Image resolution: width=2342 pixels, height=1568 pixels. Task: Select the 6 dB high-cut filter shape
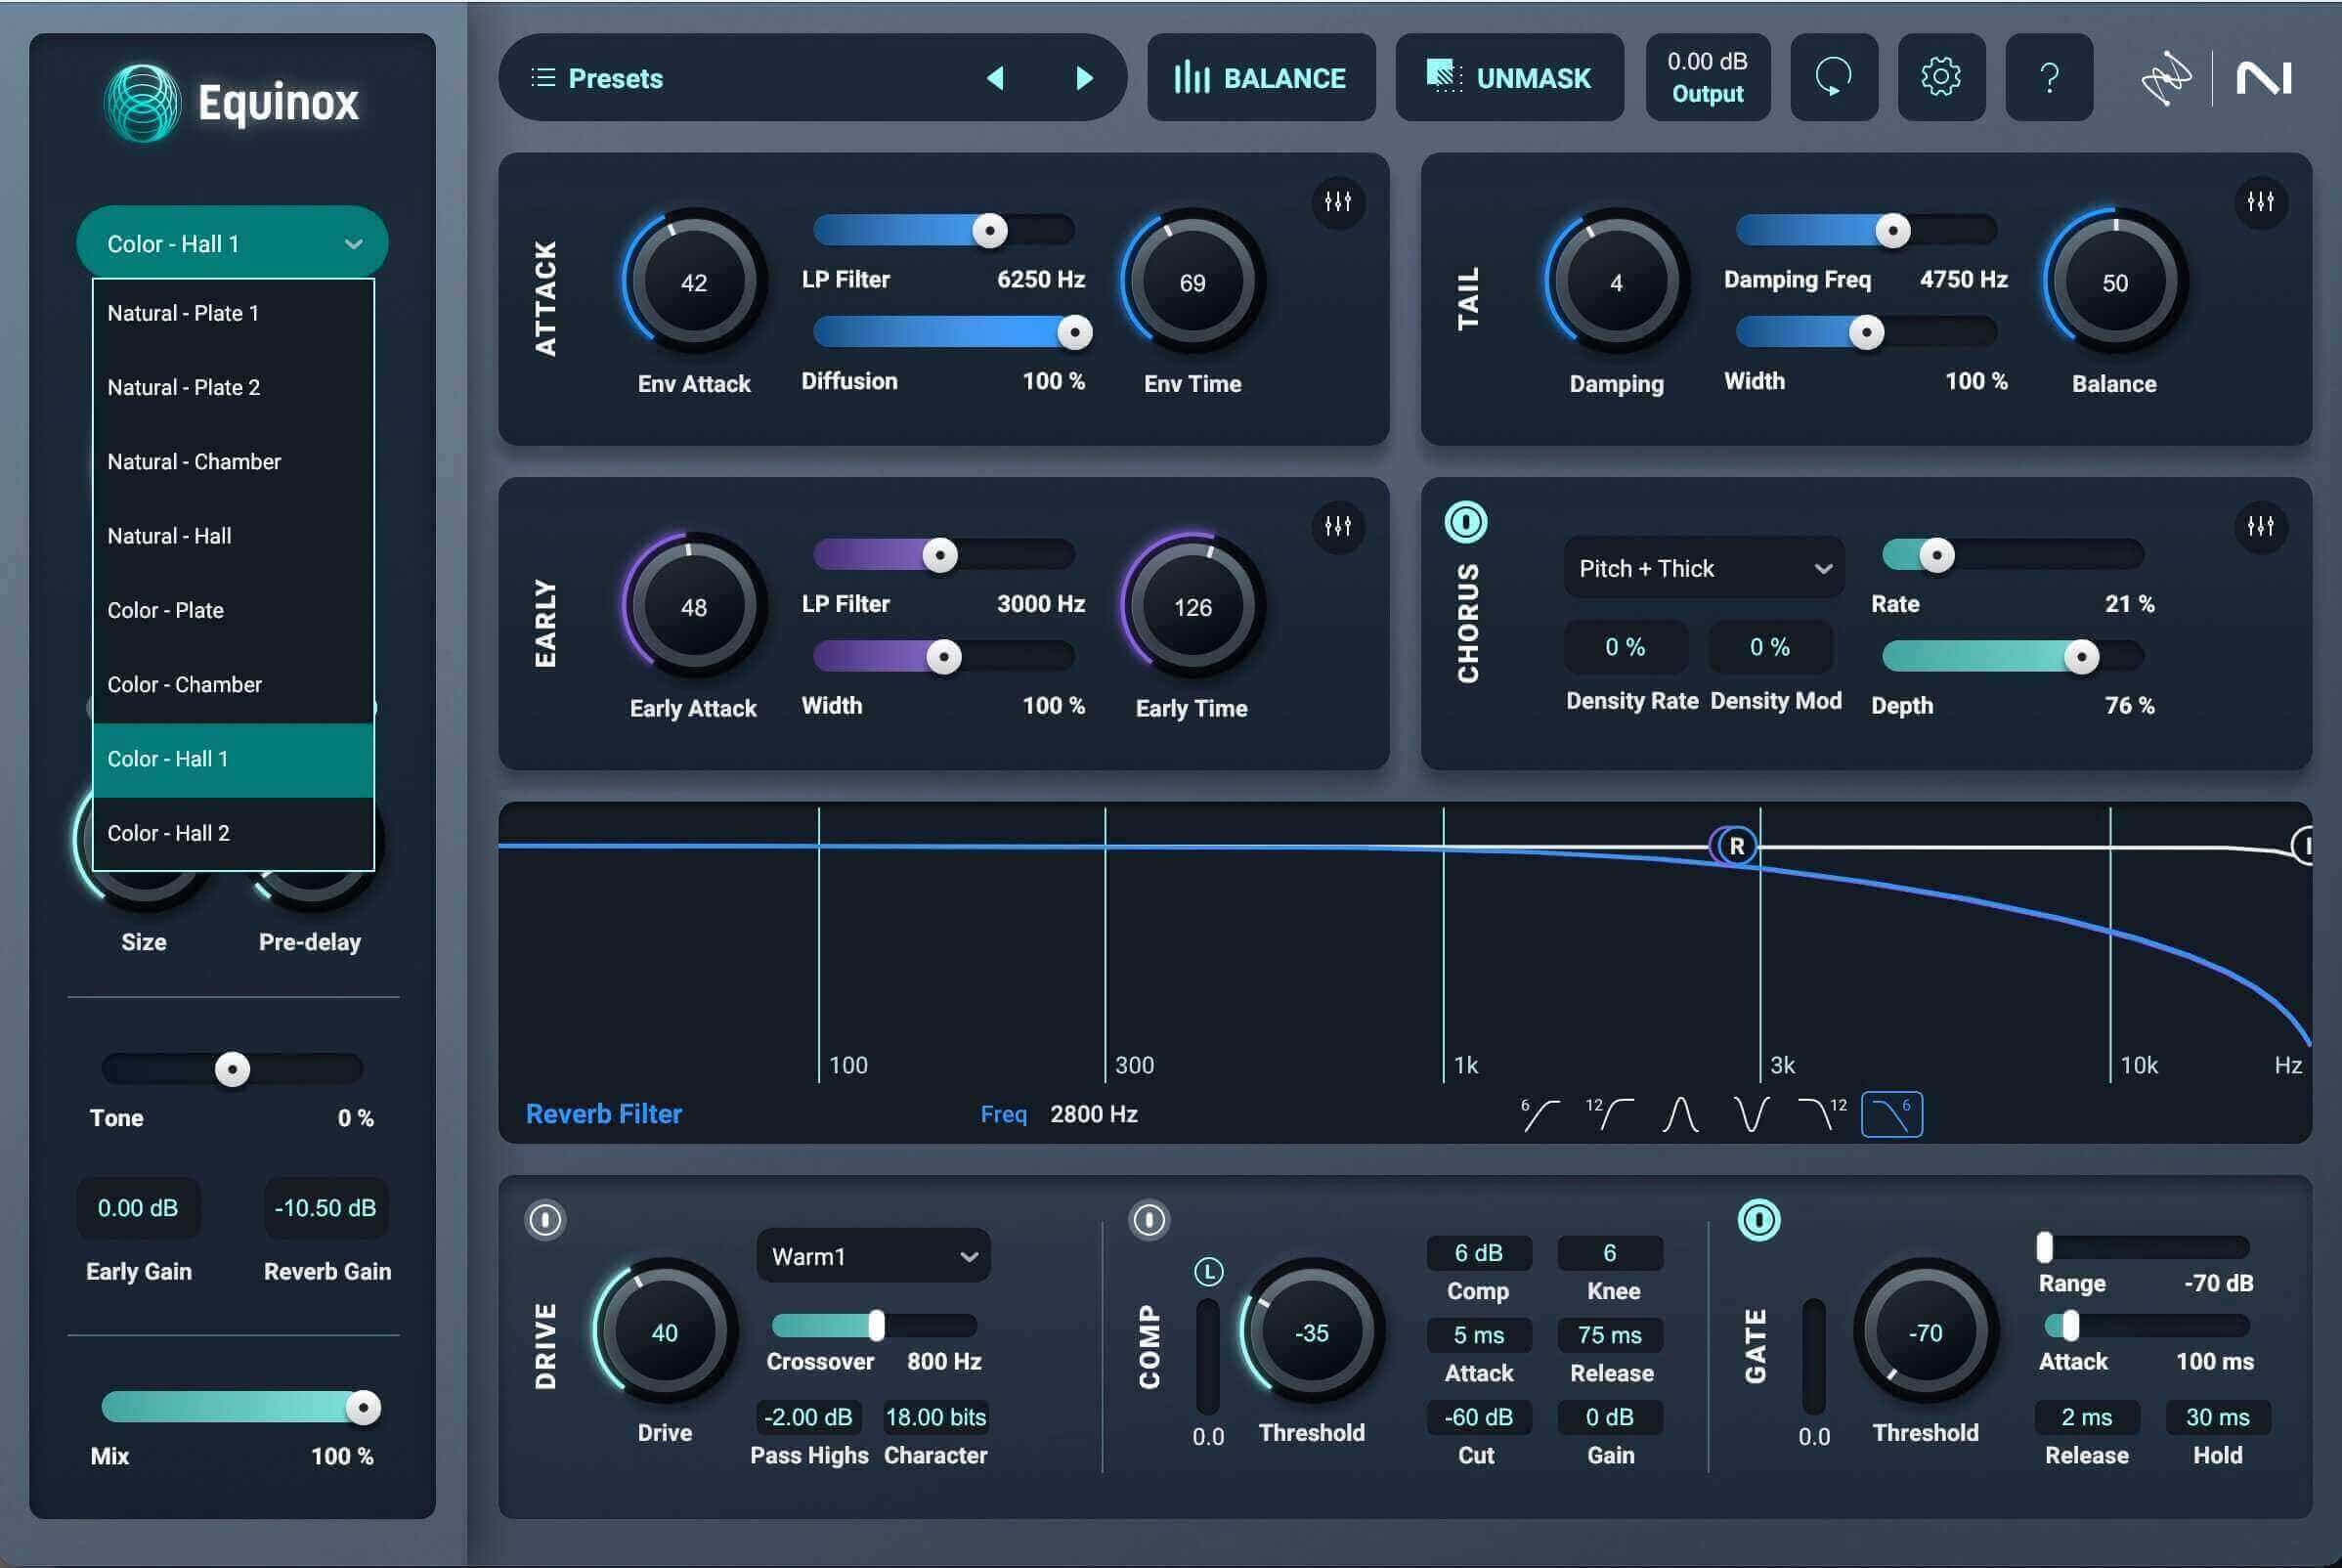[x=1891, y=1114]
